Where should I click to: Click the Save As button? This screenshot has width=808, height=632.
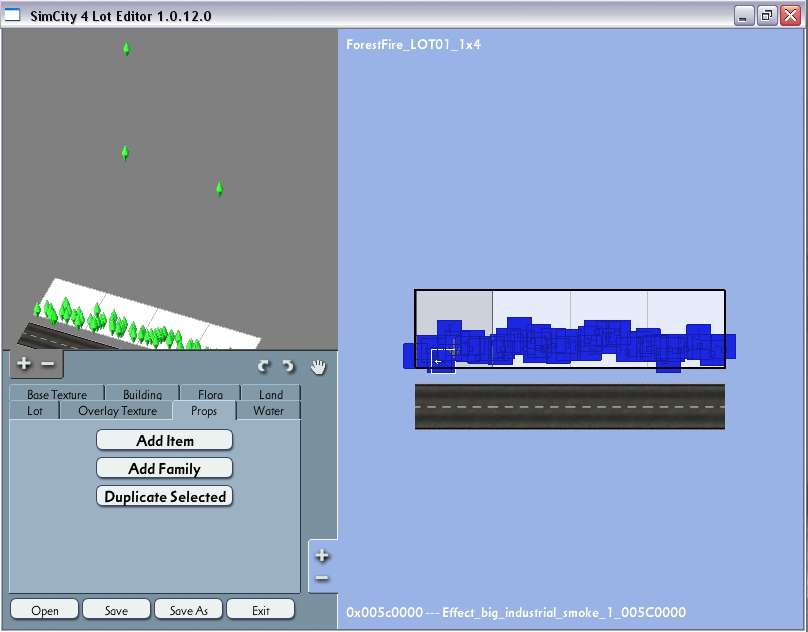click(x=188, y=610)
